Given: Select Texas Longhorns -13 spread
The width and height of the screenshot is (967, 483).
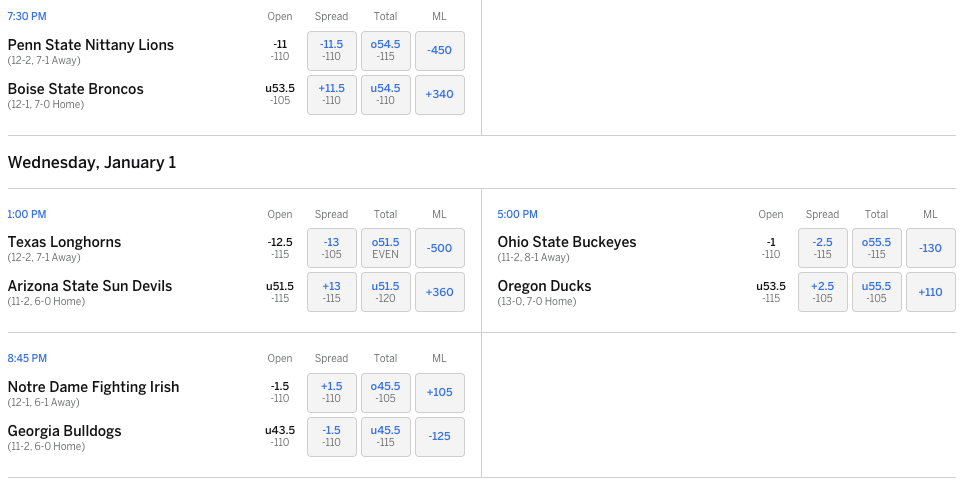Looking at the screenshot, I should 332,248.
